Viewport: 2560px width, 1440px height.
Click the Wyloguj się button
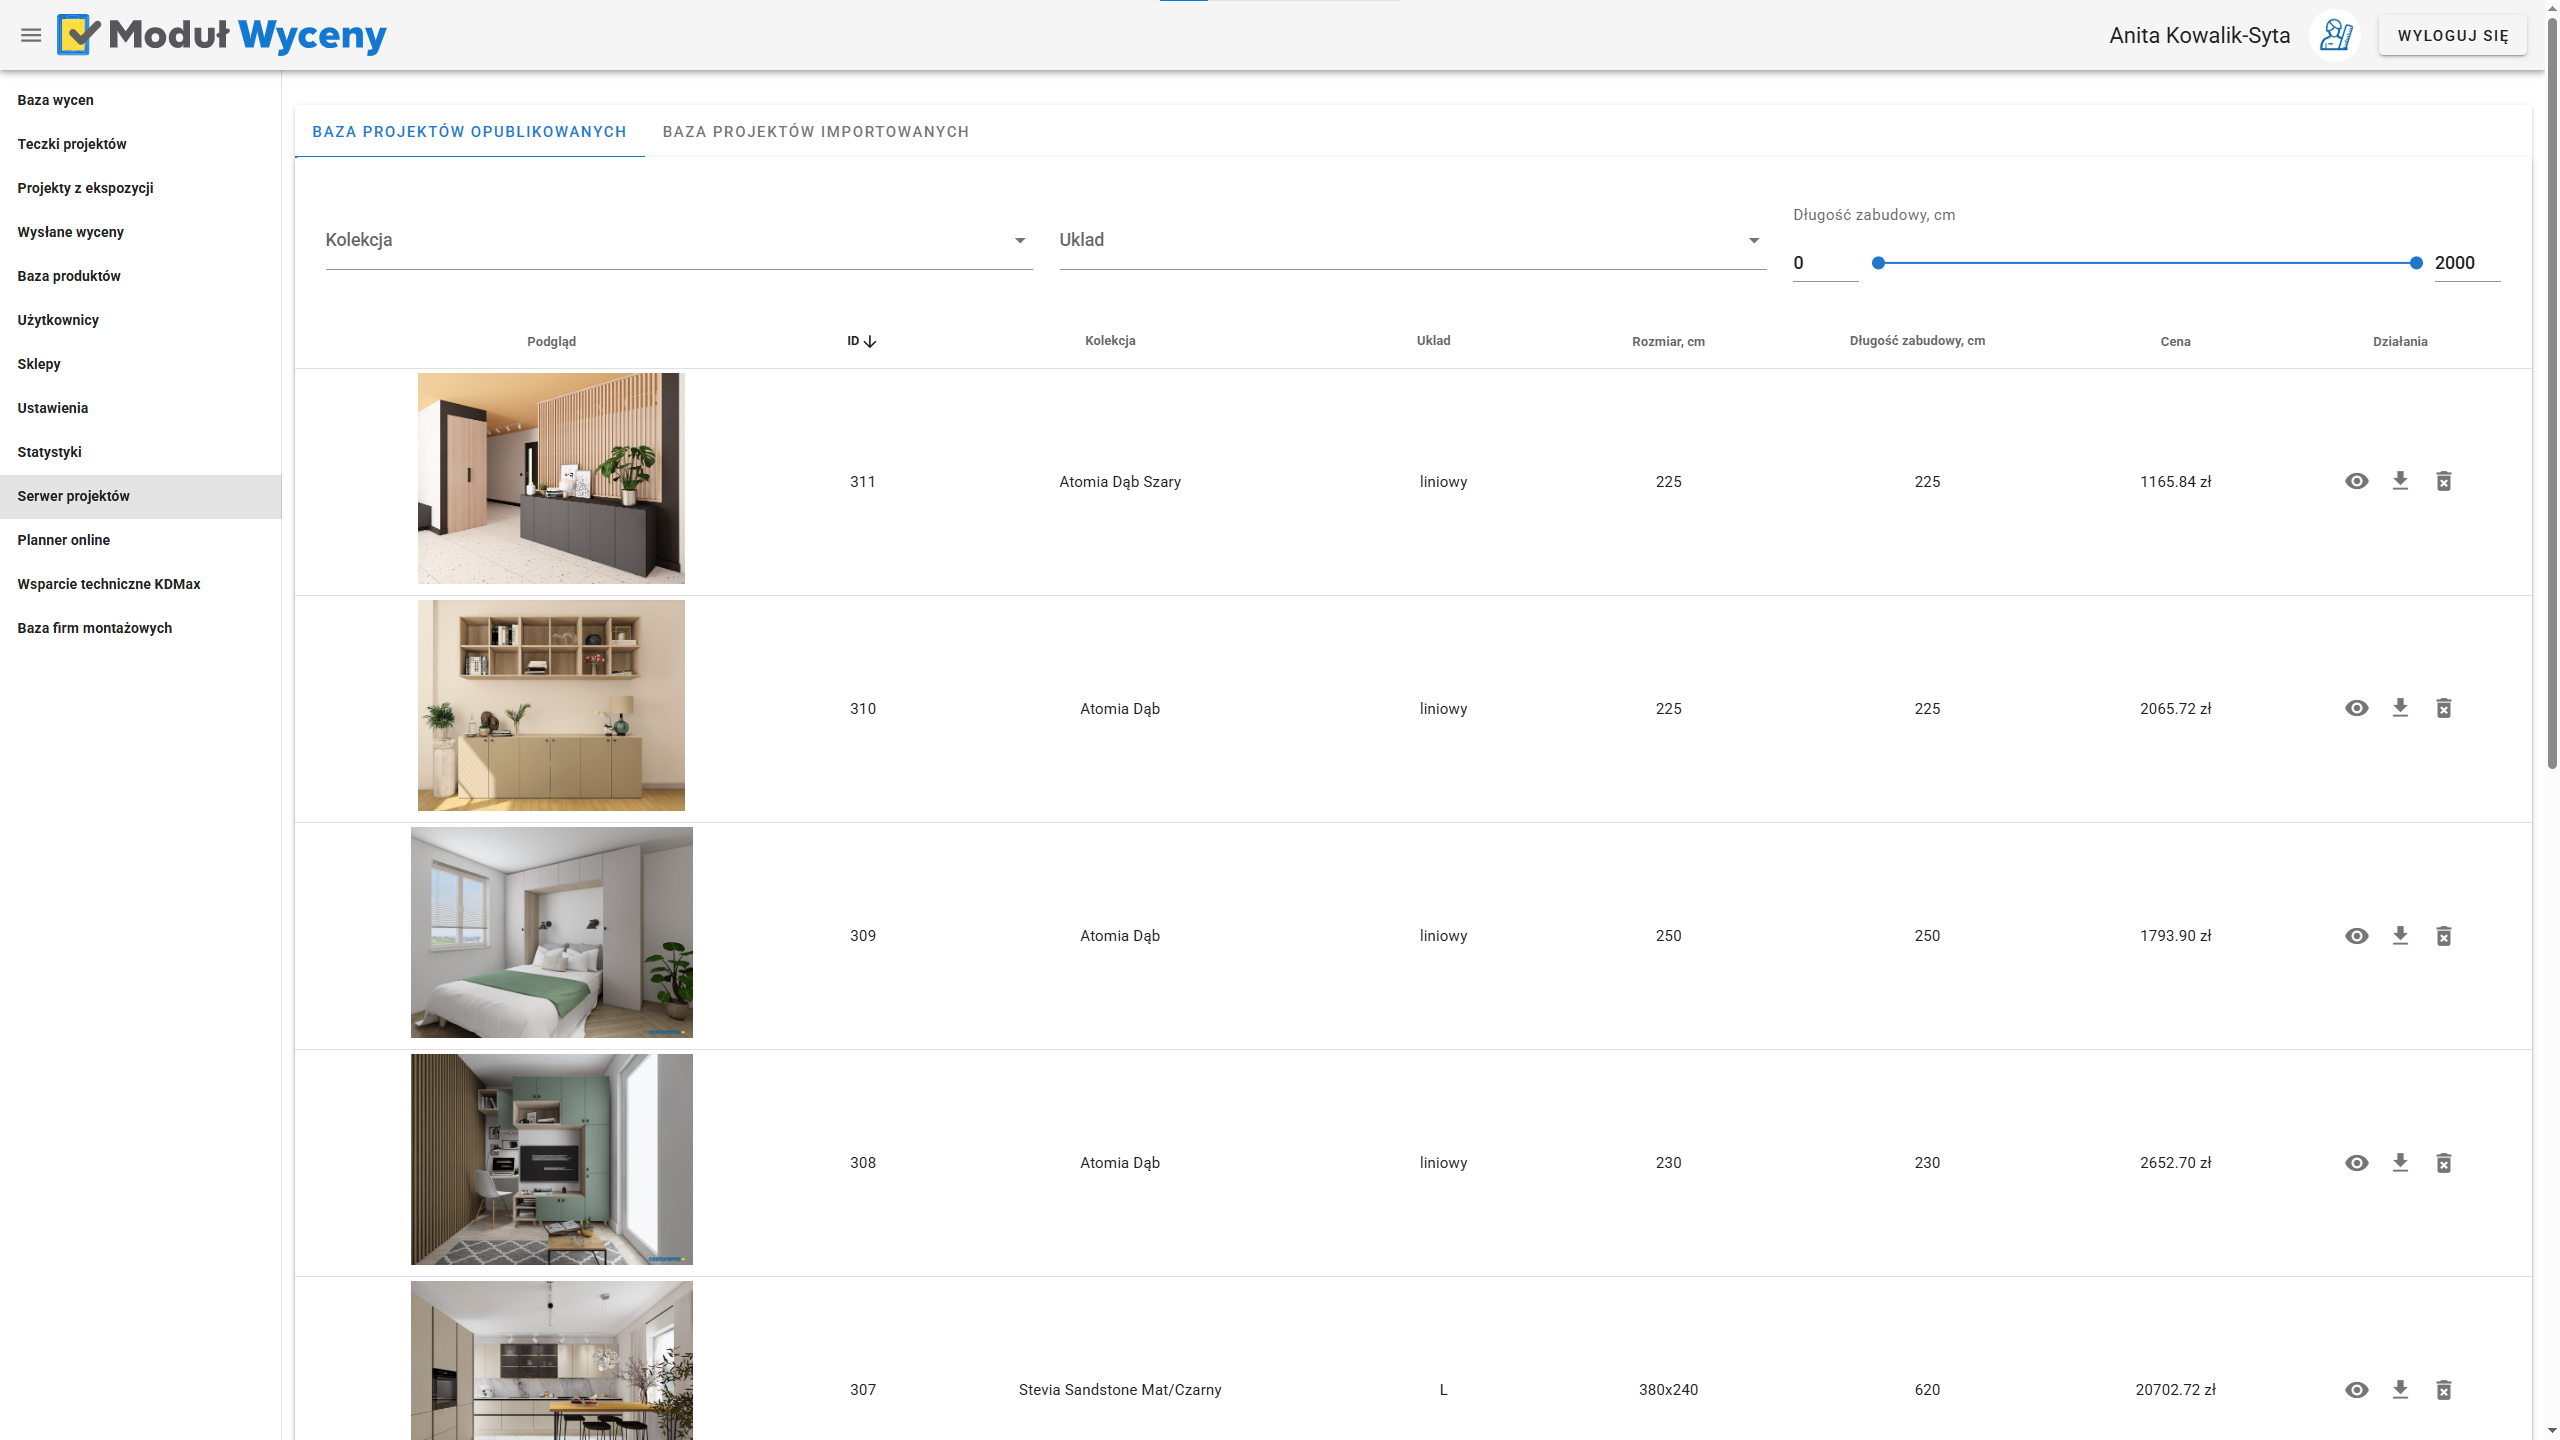[2452, 35]
